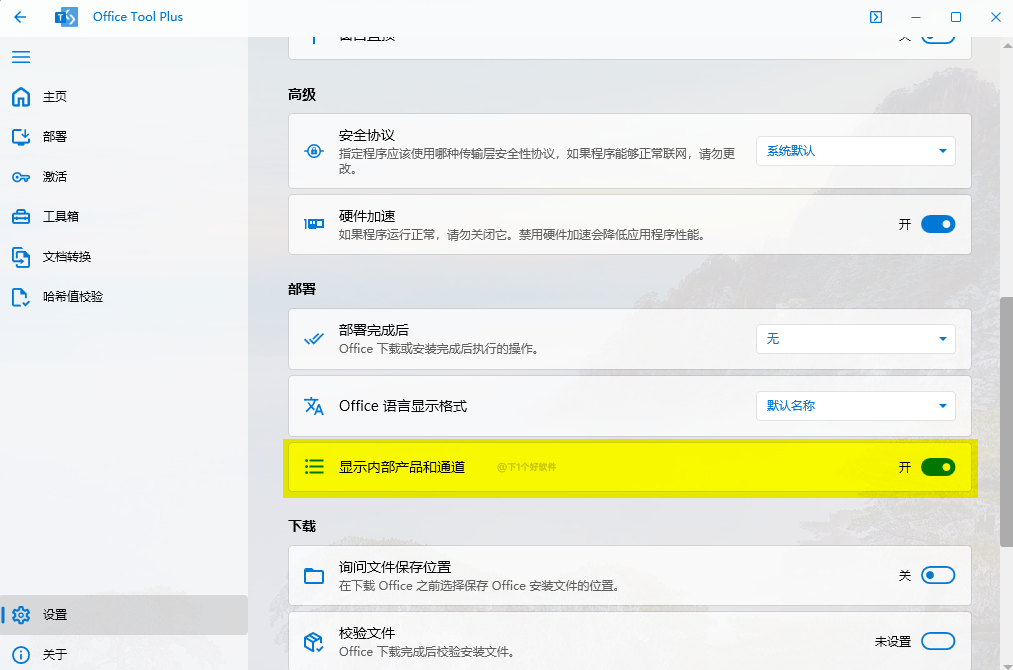
Task: Disable the 硬件加速 toggle
Action: tap(937, 224)
